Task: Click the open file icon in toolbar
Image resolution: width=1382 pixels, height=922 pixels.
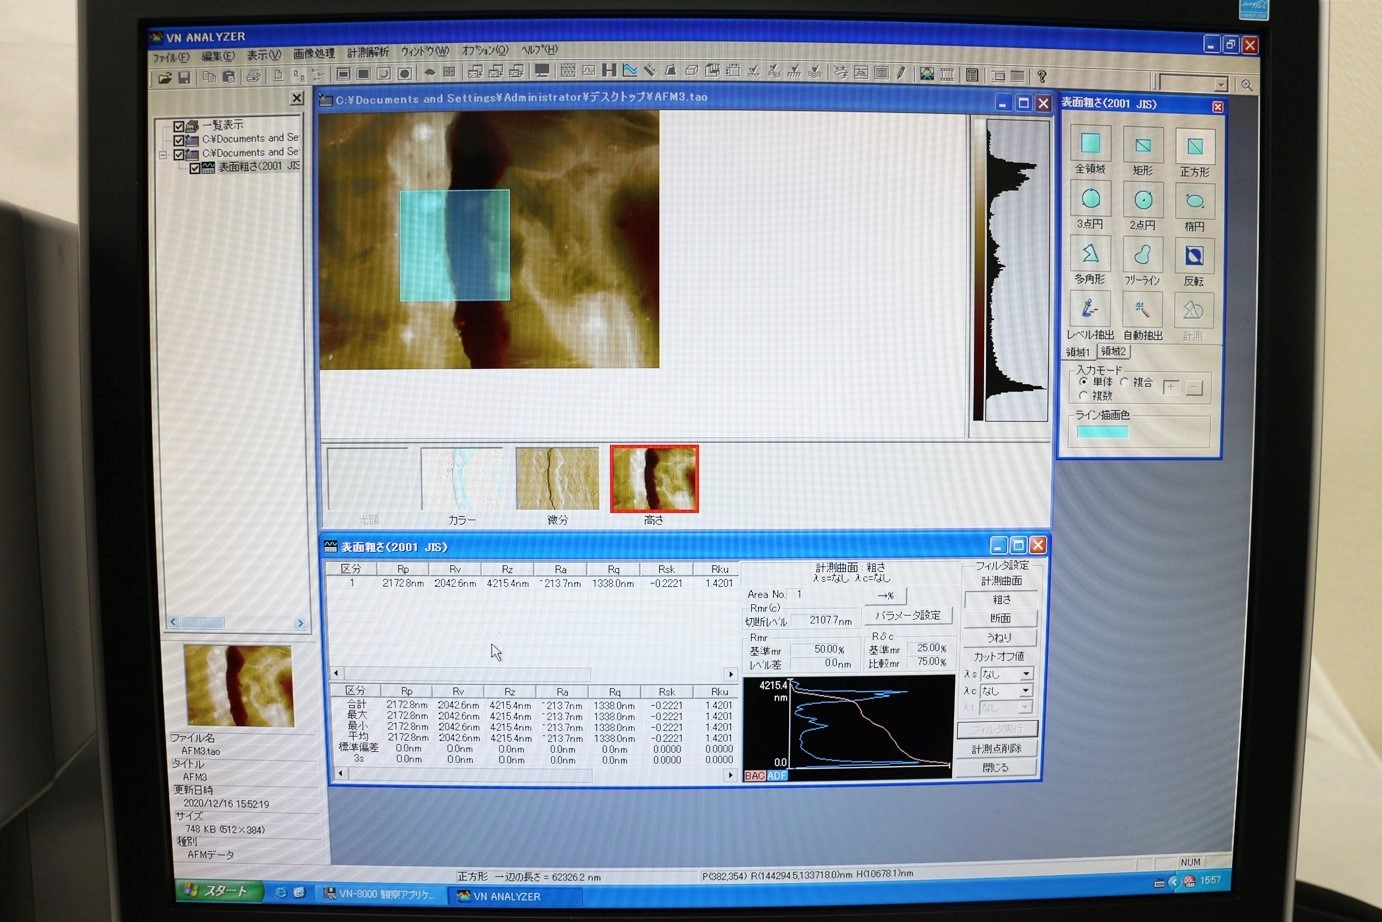Action: click(165, 77)
